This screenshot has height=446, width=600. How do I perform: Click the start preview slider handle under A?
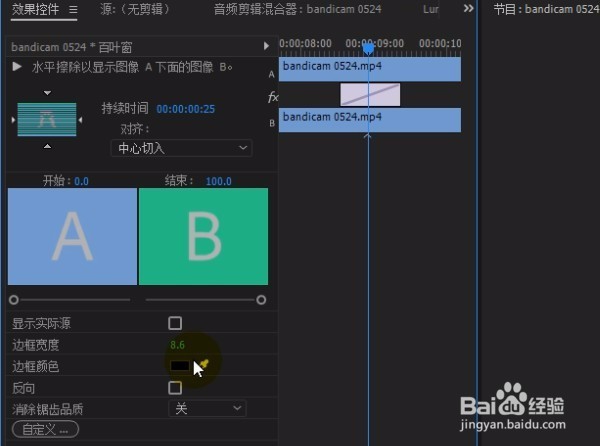[x=14, y=300]
